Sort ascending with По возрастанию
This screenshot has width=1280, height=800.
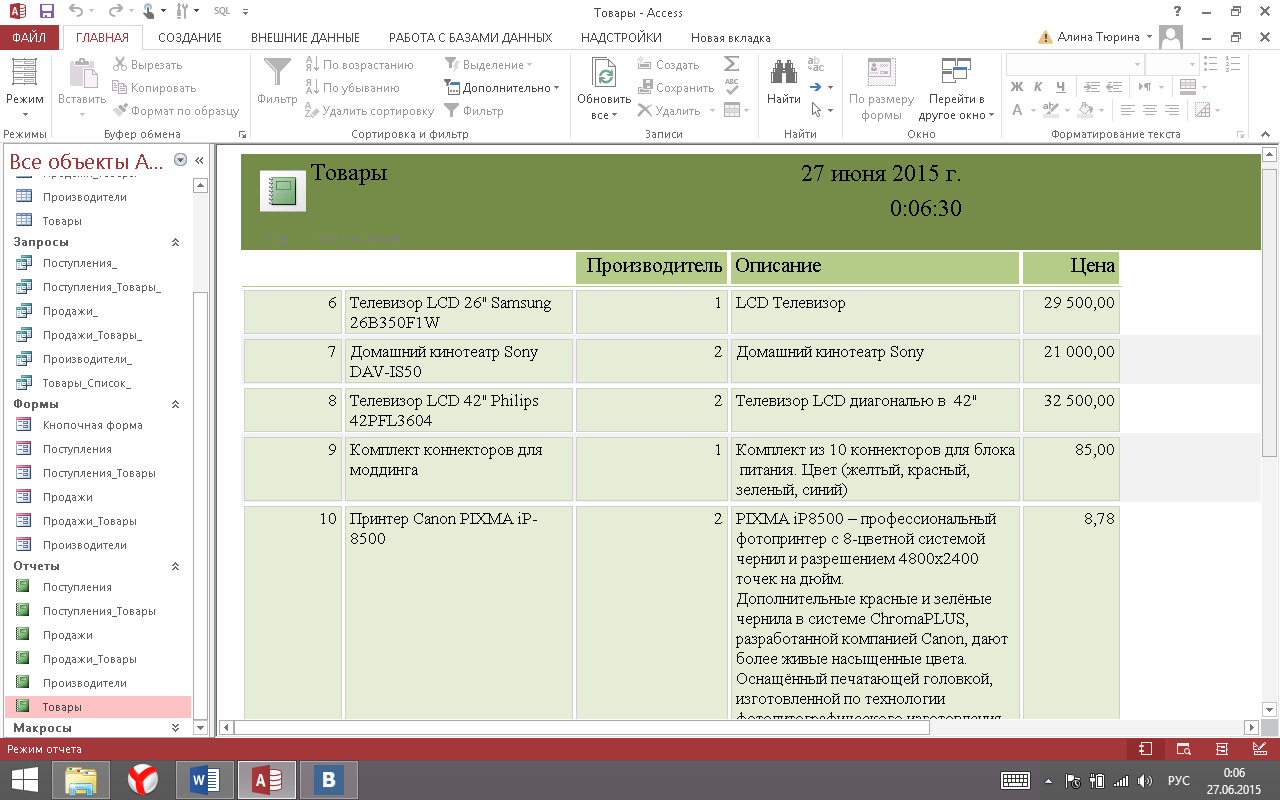pos(359,65)
